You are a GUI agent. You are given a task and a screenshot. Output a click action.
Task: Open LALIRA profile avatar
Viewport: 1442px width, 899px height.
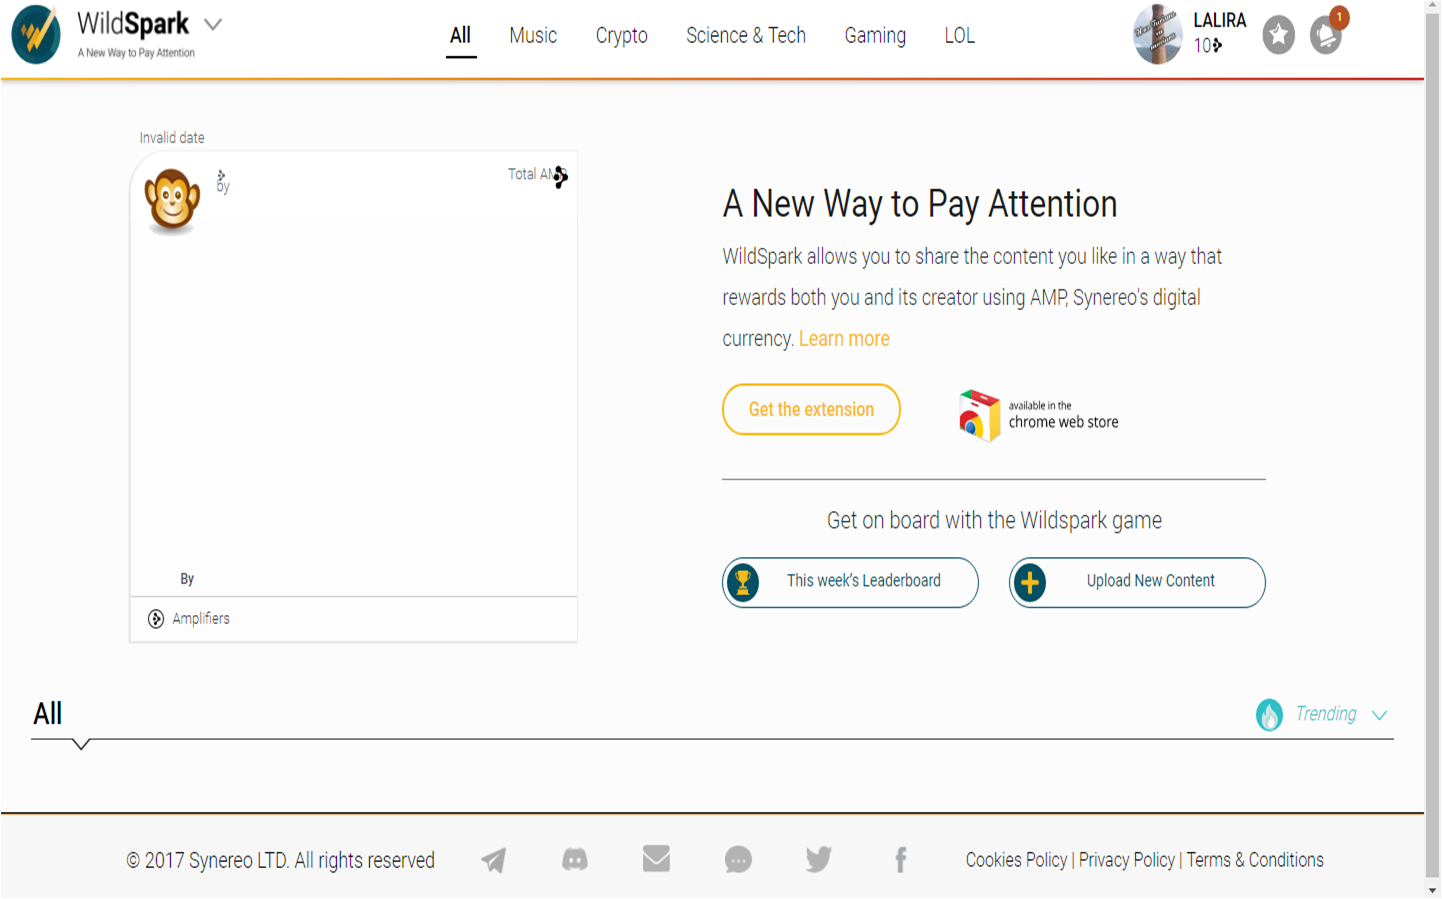[1158, 34]
